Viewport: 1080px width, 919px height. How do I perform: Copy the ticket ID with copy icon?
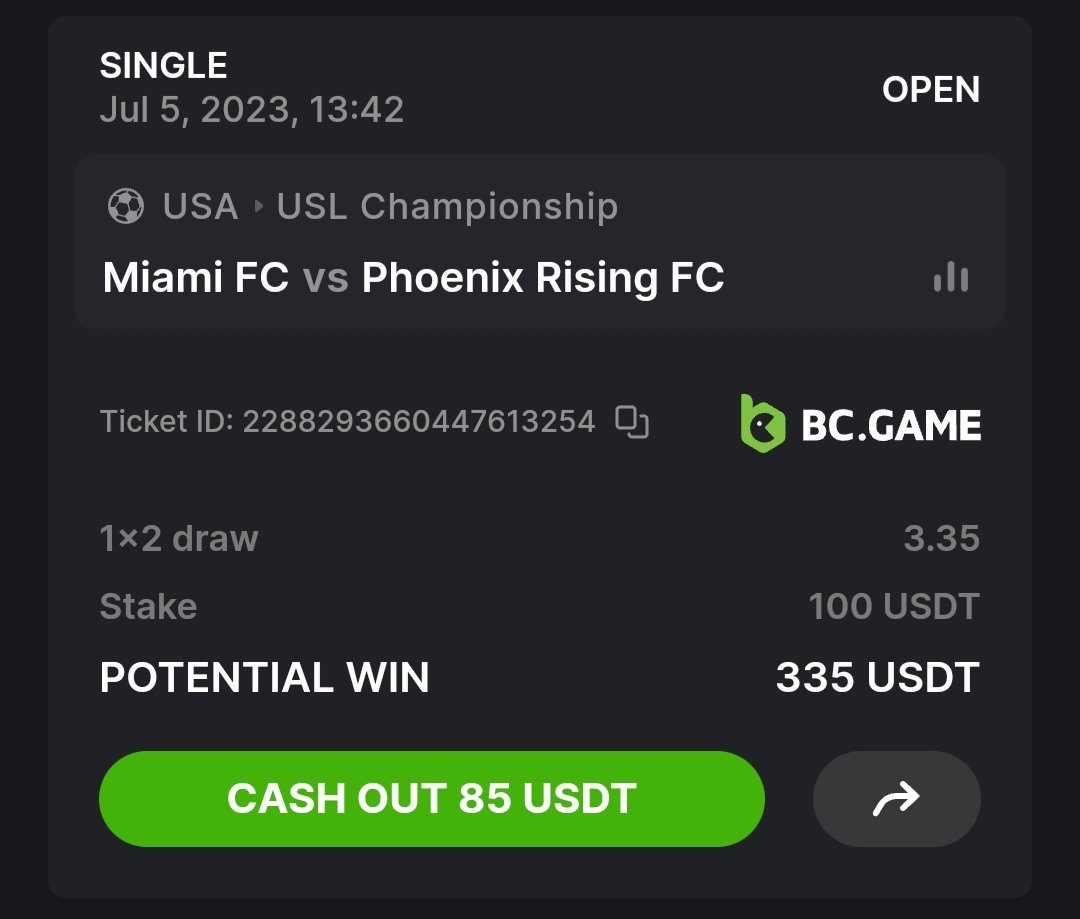[632, 422]
